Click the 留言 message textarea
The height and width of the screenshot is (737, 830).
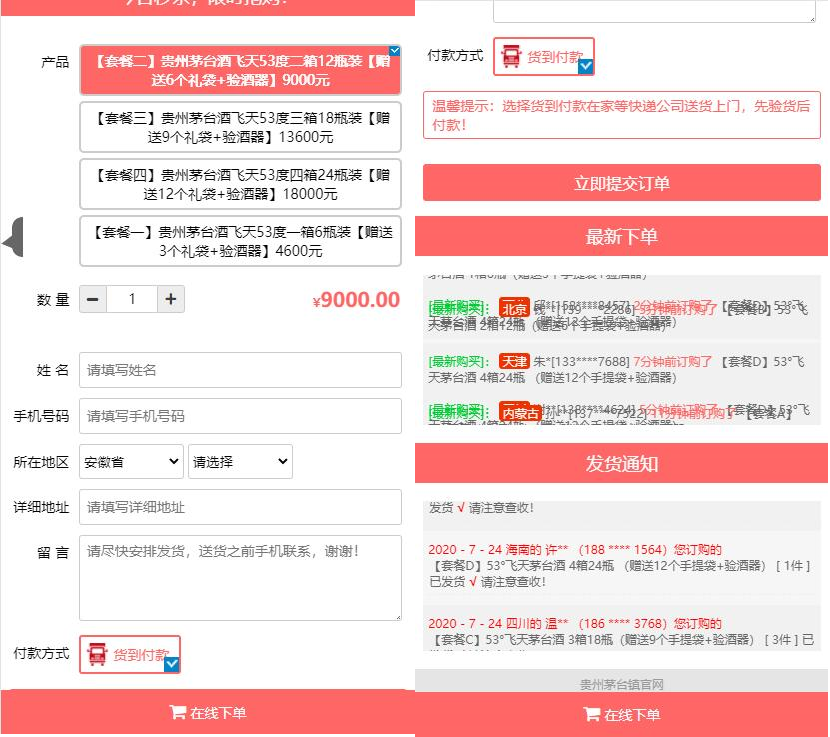tap(240, 578)
